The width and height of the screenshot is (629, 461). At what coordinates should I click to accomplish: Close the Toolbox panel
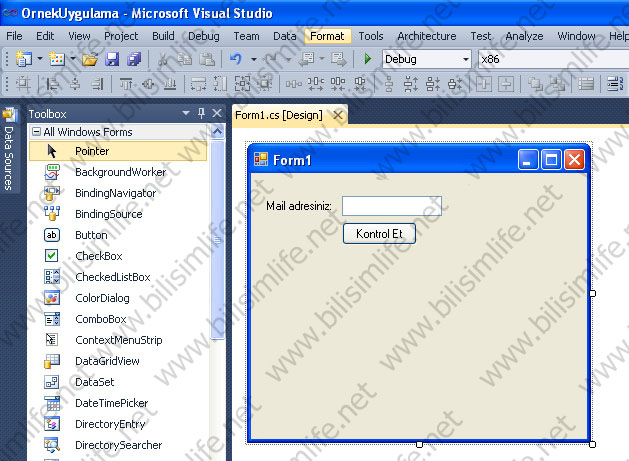tap(217, 114)
